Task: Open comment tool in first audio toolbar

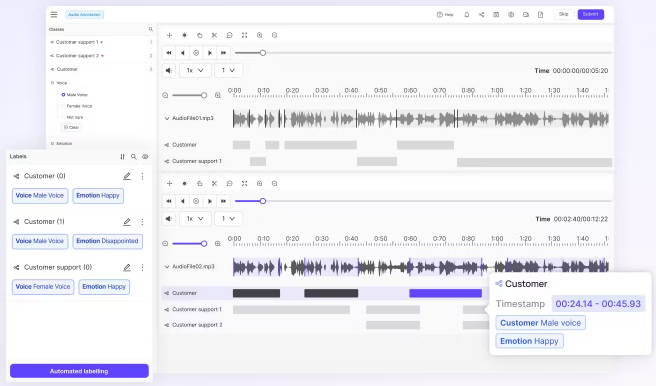Action: [x=229, y=36]
